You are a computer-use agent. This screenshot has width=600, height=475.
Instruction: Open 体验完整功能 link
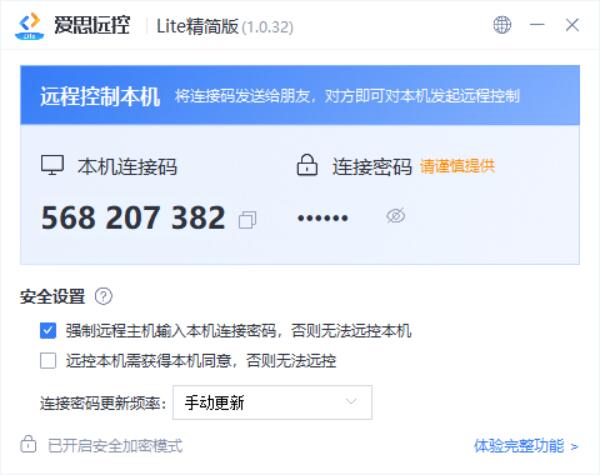(526, 446)
